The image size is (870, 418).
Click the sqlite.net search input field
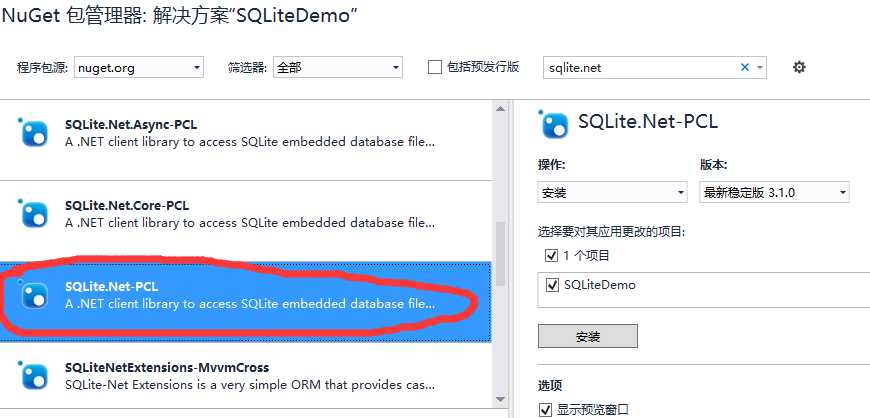click(x=640, y=68)
